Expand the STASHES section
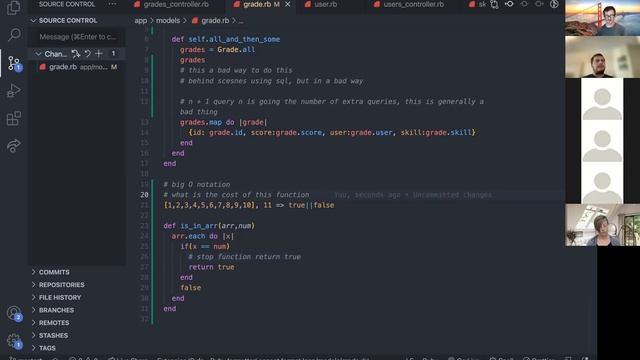Viewport: 640px width, 360px height. coord(78,335)
